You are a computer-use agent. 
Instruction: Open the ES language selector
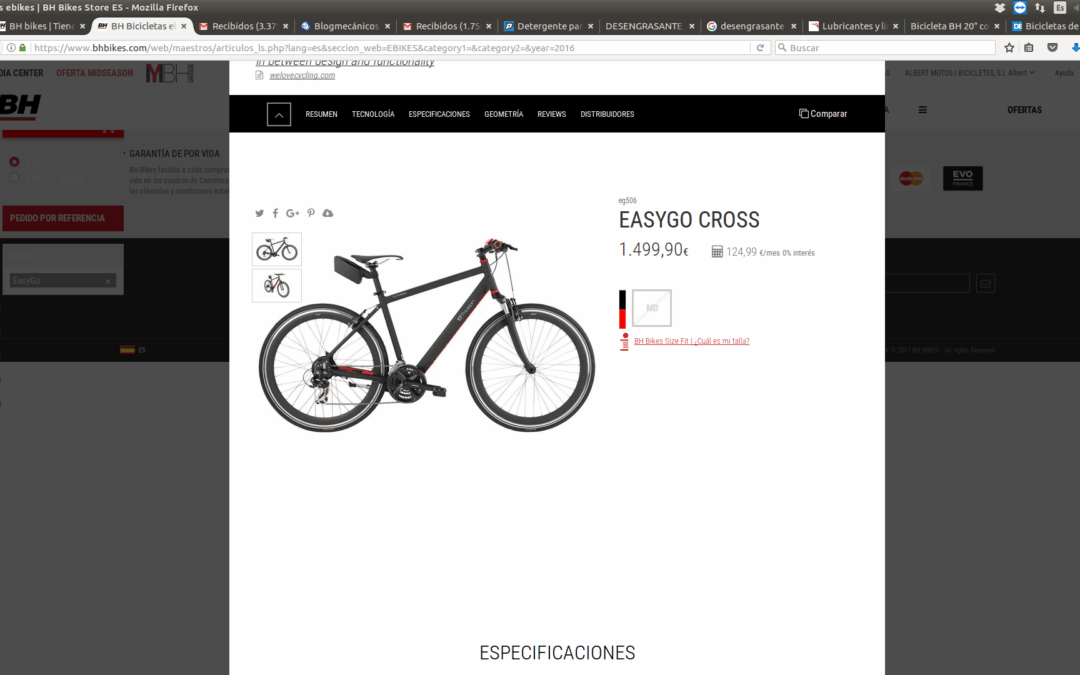click(x=133, y=350)
